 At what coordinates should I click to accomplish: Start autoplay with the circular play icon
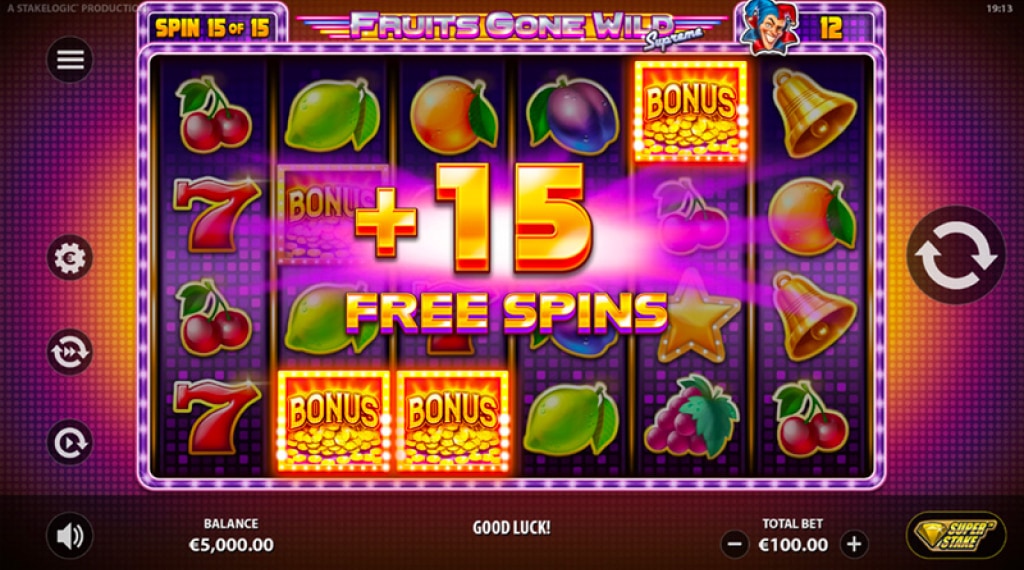coord(70,442)
